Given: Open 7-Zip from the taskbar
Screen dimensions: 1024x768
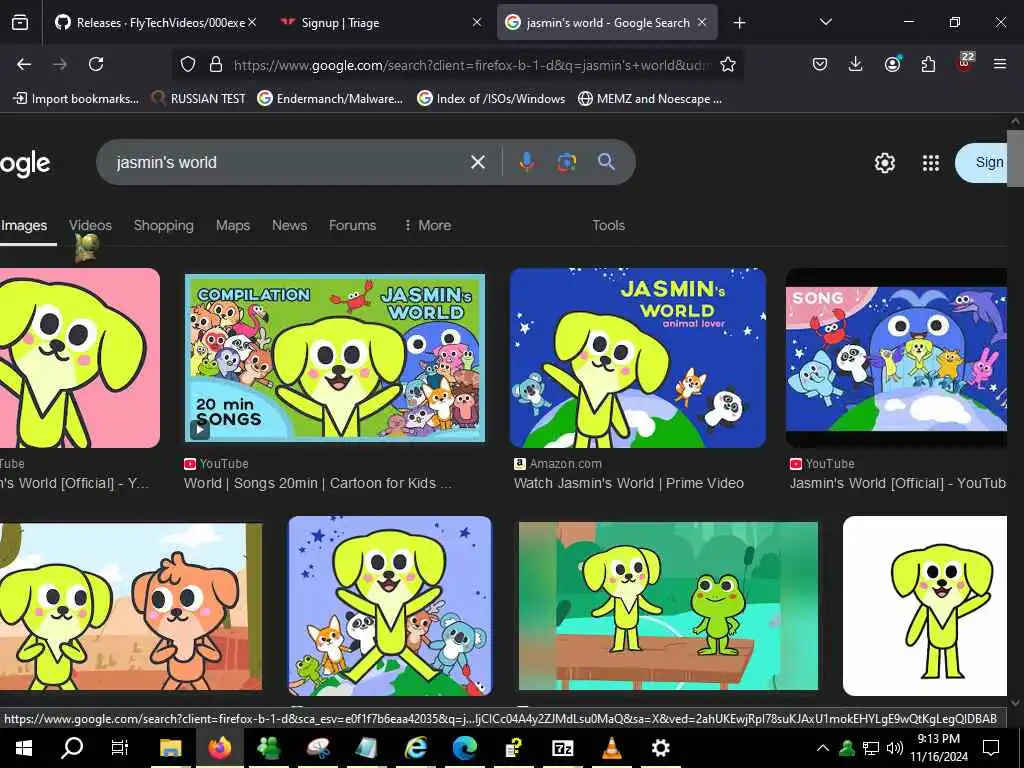Looking at the screenshot, I should (x=562, y=747).
